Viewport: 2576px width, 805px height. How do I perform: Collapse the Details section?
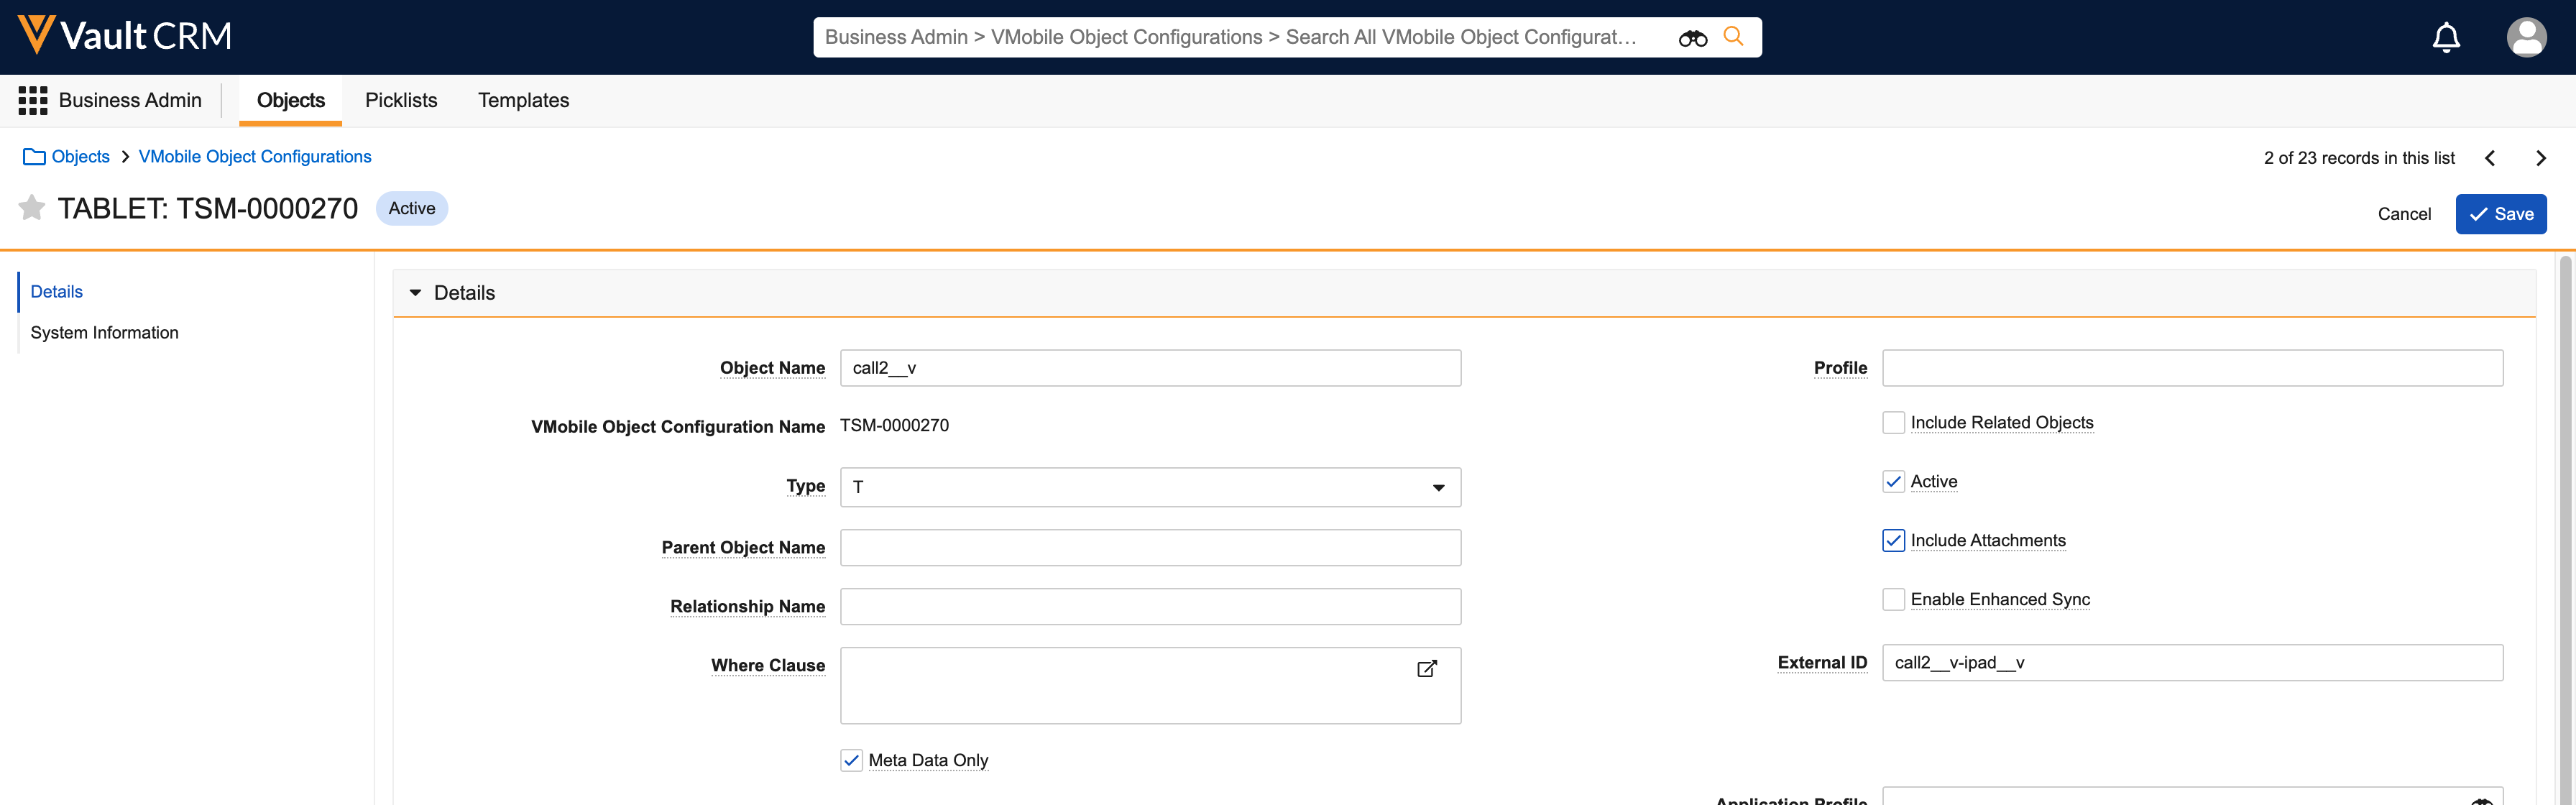[x=416, y=293]
